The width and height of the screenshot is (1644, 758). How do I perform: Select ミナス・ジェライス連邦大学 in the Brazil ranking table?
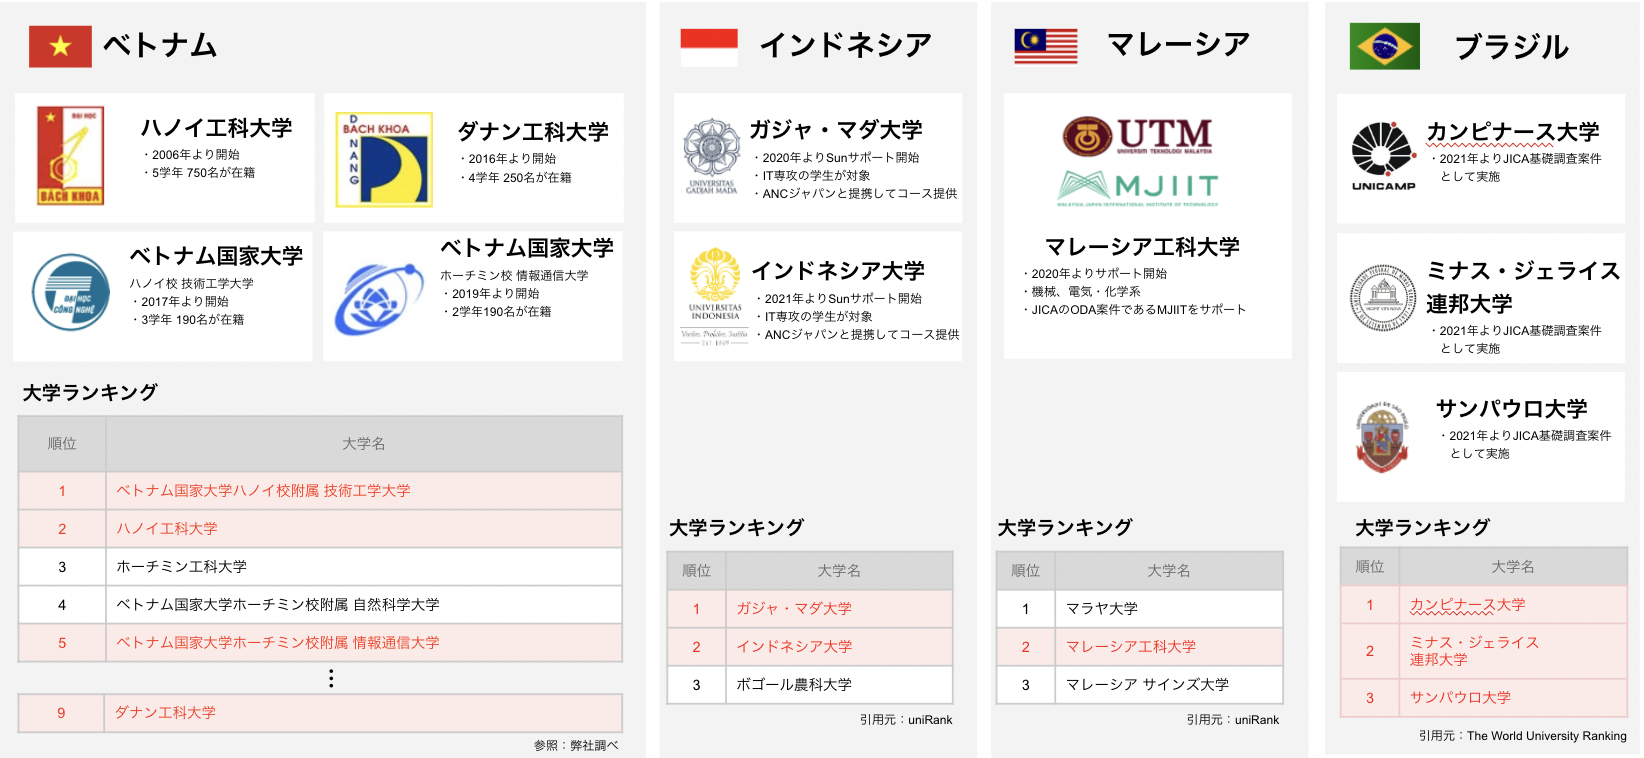1474,651
